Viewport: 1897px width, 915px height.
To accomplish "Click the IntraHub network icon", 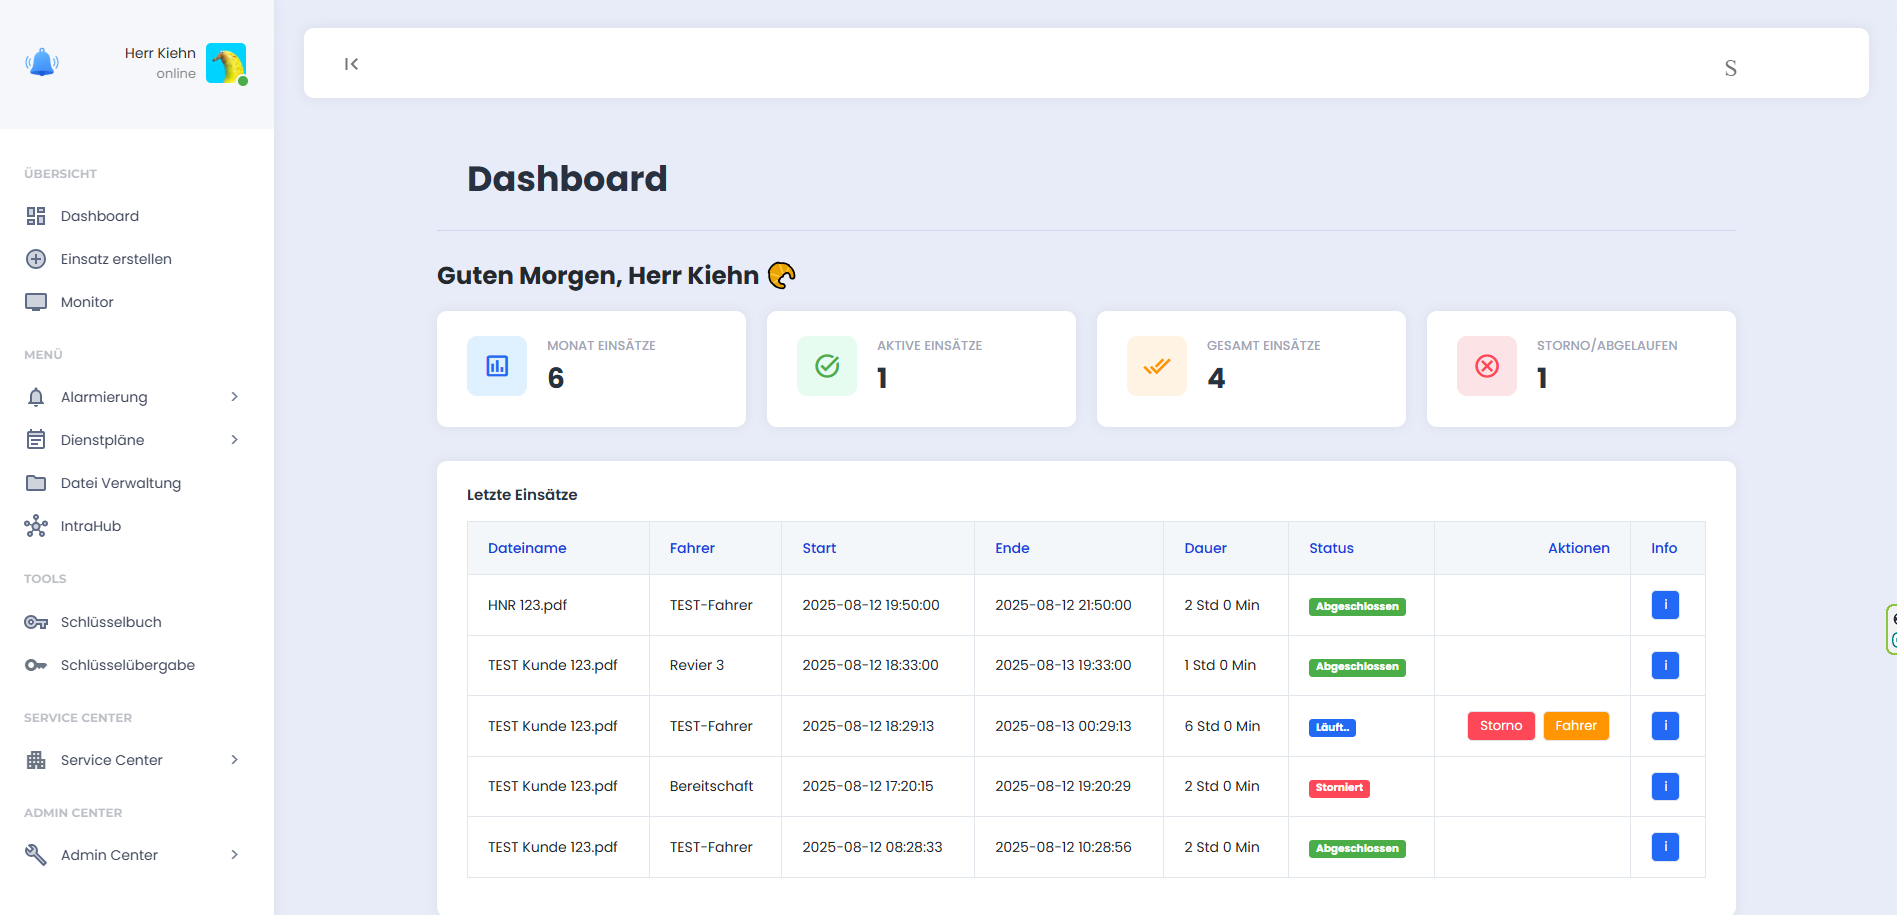I will 36,526.
